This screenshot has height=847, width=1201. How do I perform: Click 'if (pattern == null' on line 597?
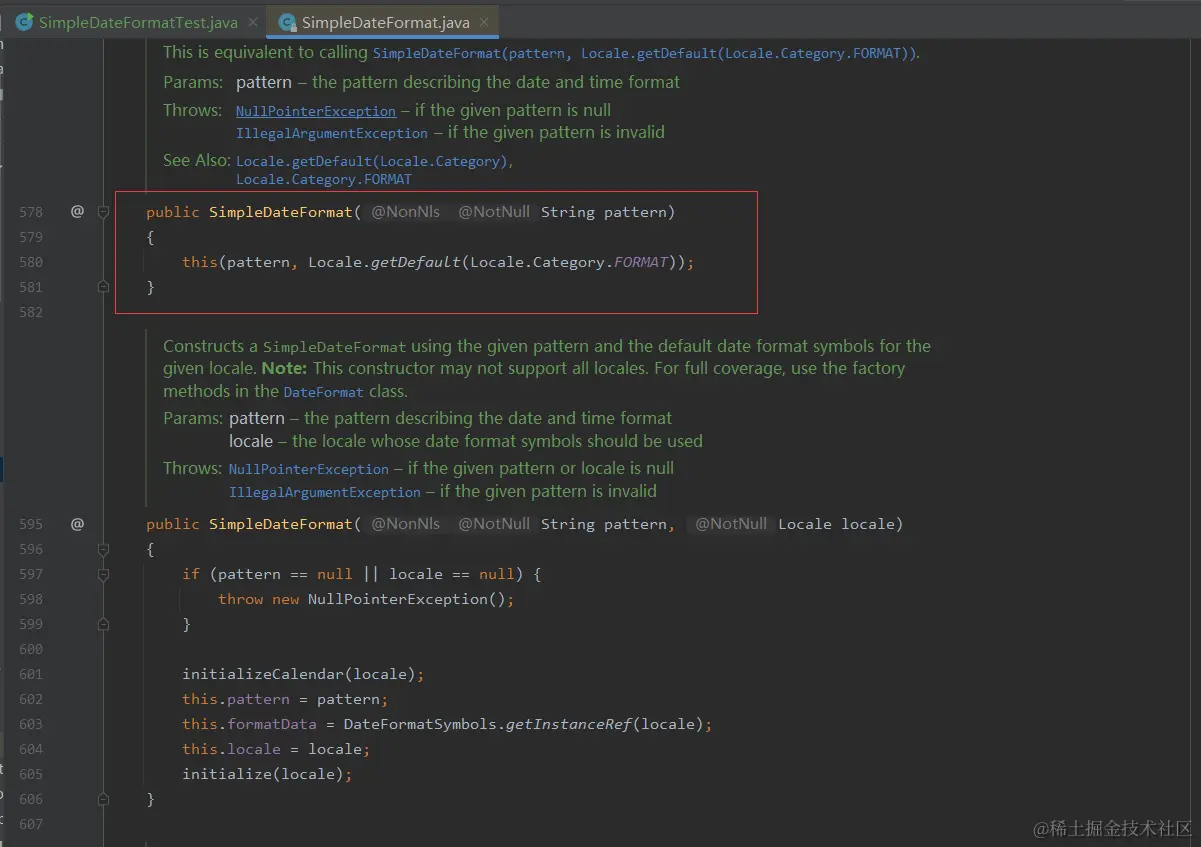tap(267, 574)
